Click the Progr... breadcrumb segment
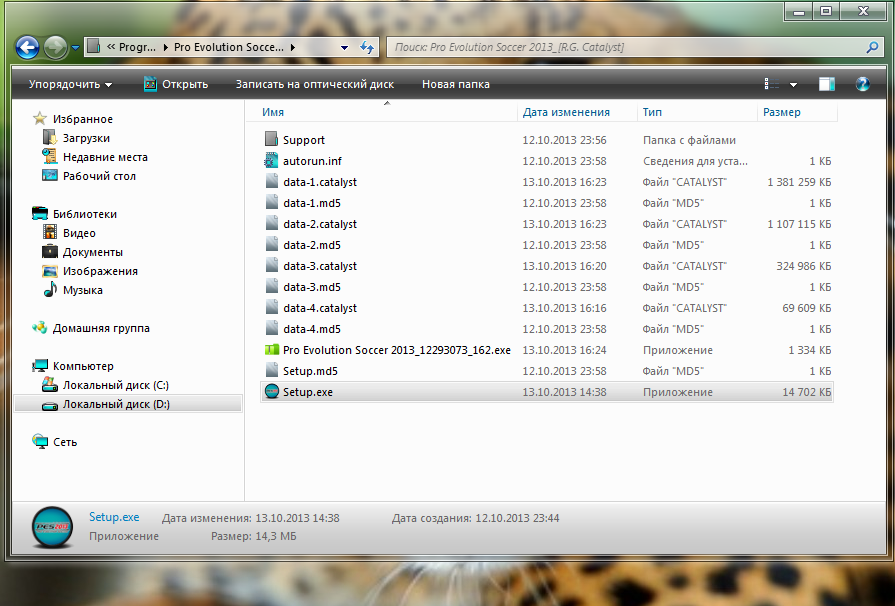895x606 pixels. (137, 47)
